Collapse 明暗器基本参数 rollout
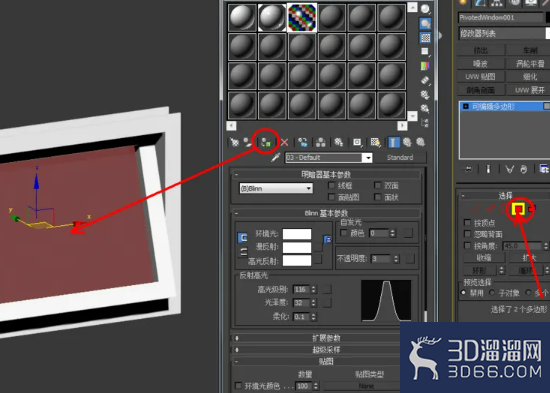Image resolution: width=550 pixels, height=393 pixels. coord(326,174)
